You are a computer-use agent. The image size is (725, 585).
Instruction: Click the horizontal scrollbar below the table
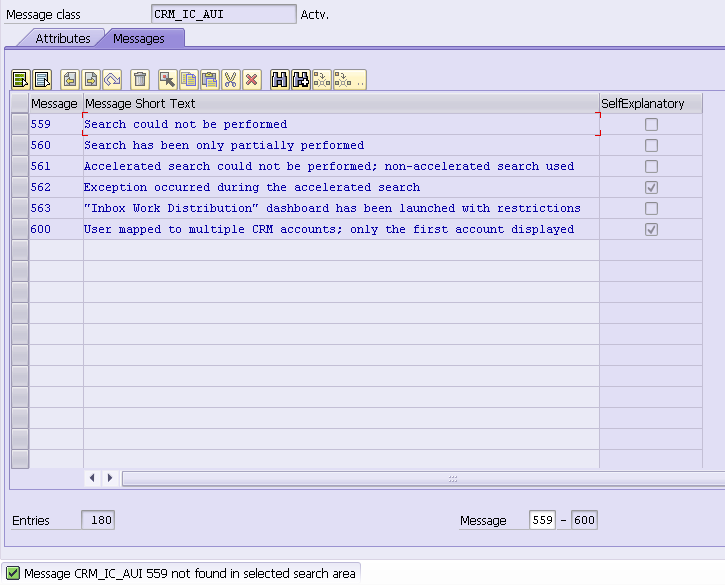coord(423,479)
